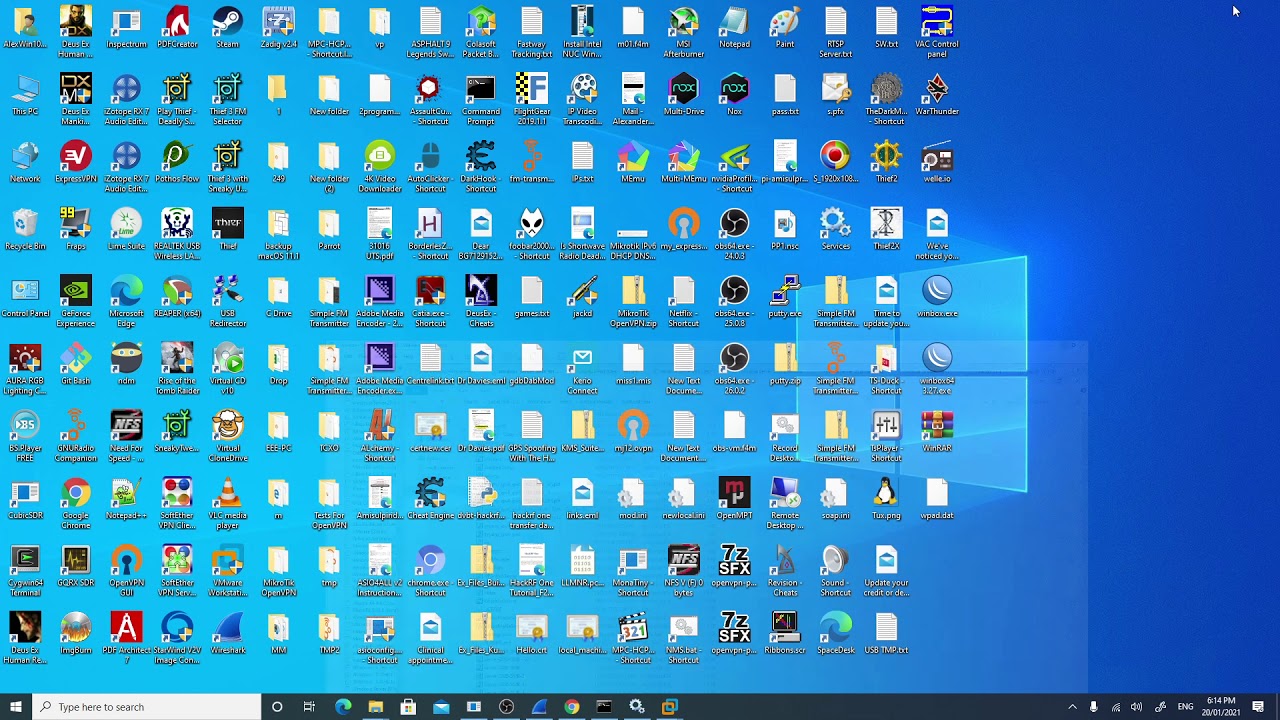Select the Cheat Engine desktop icon

[x=430, y=499]
